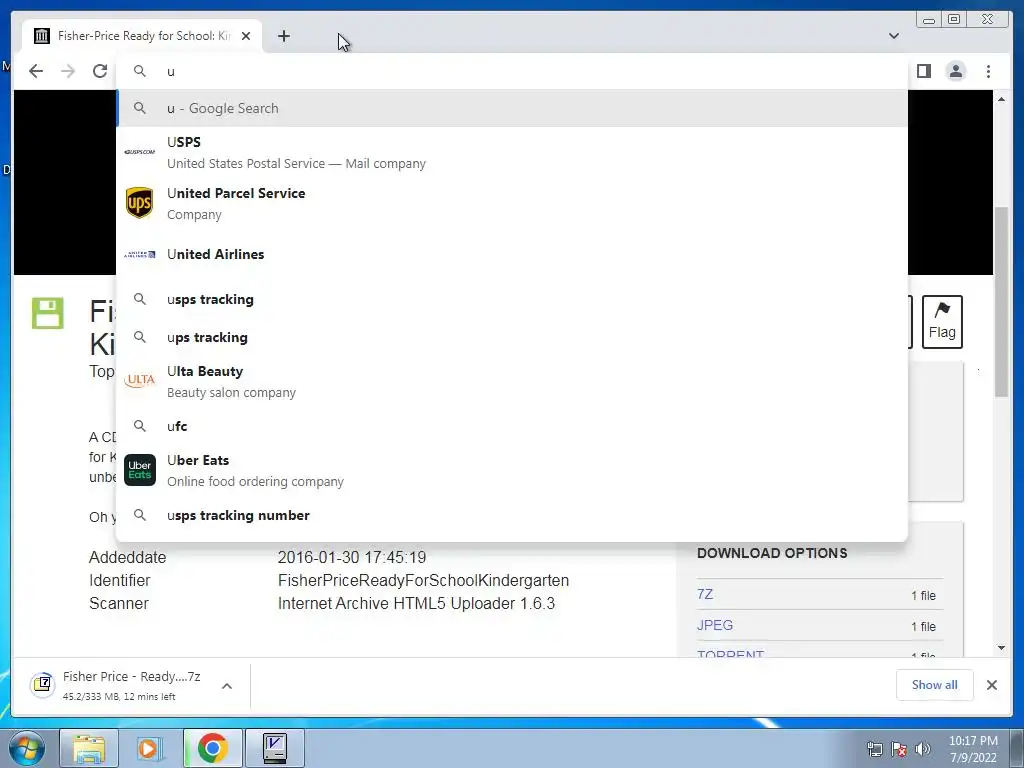The width and height of the screenshot is (1024, 768).
Task: Click the forward navigation arrow
Action: pyautogui.click(x=68, y=71)
